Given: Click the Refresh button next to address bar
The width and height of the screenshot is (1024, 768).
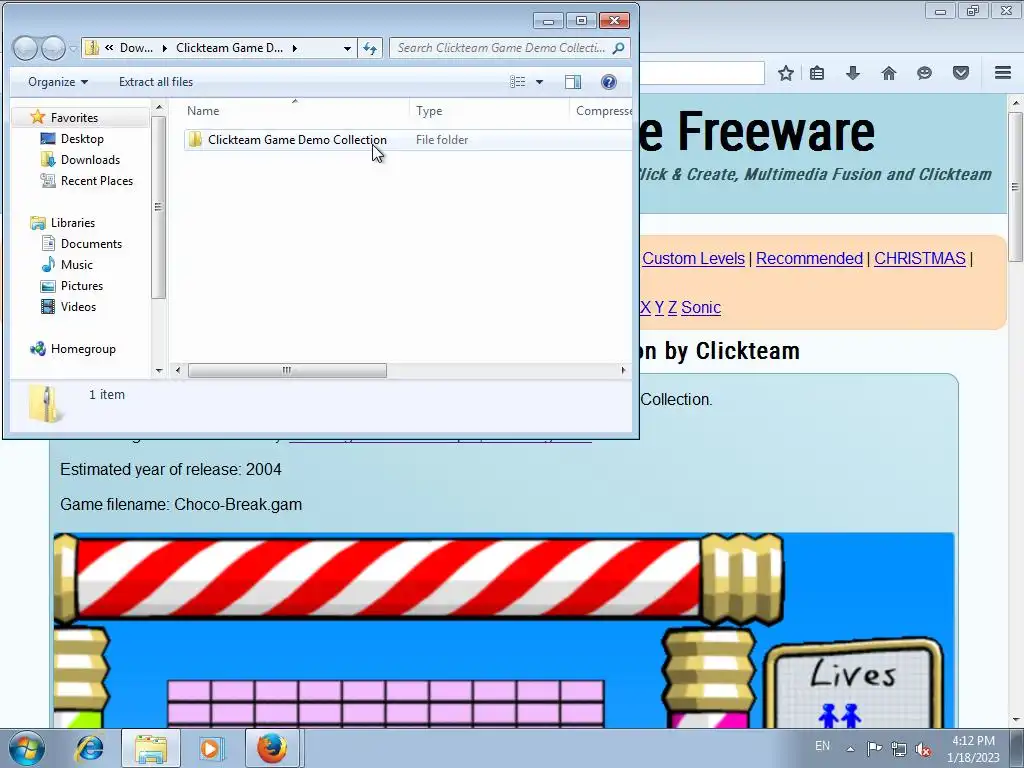Looking at the screenshot, I should (x=370, y=48).
